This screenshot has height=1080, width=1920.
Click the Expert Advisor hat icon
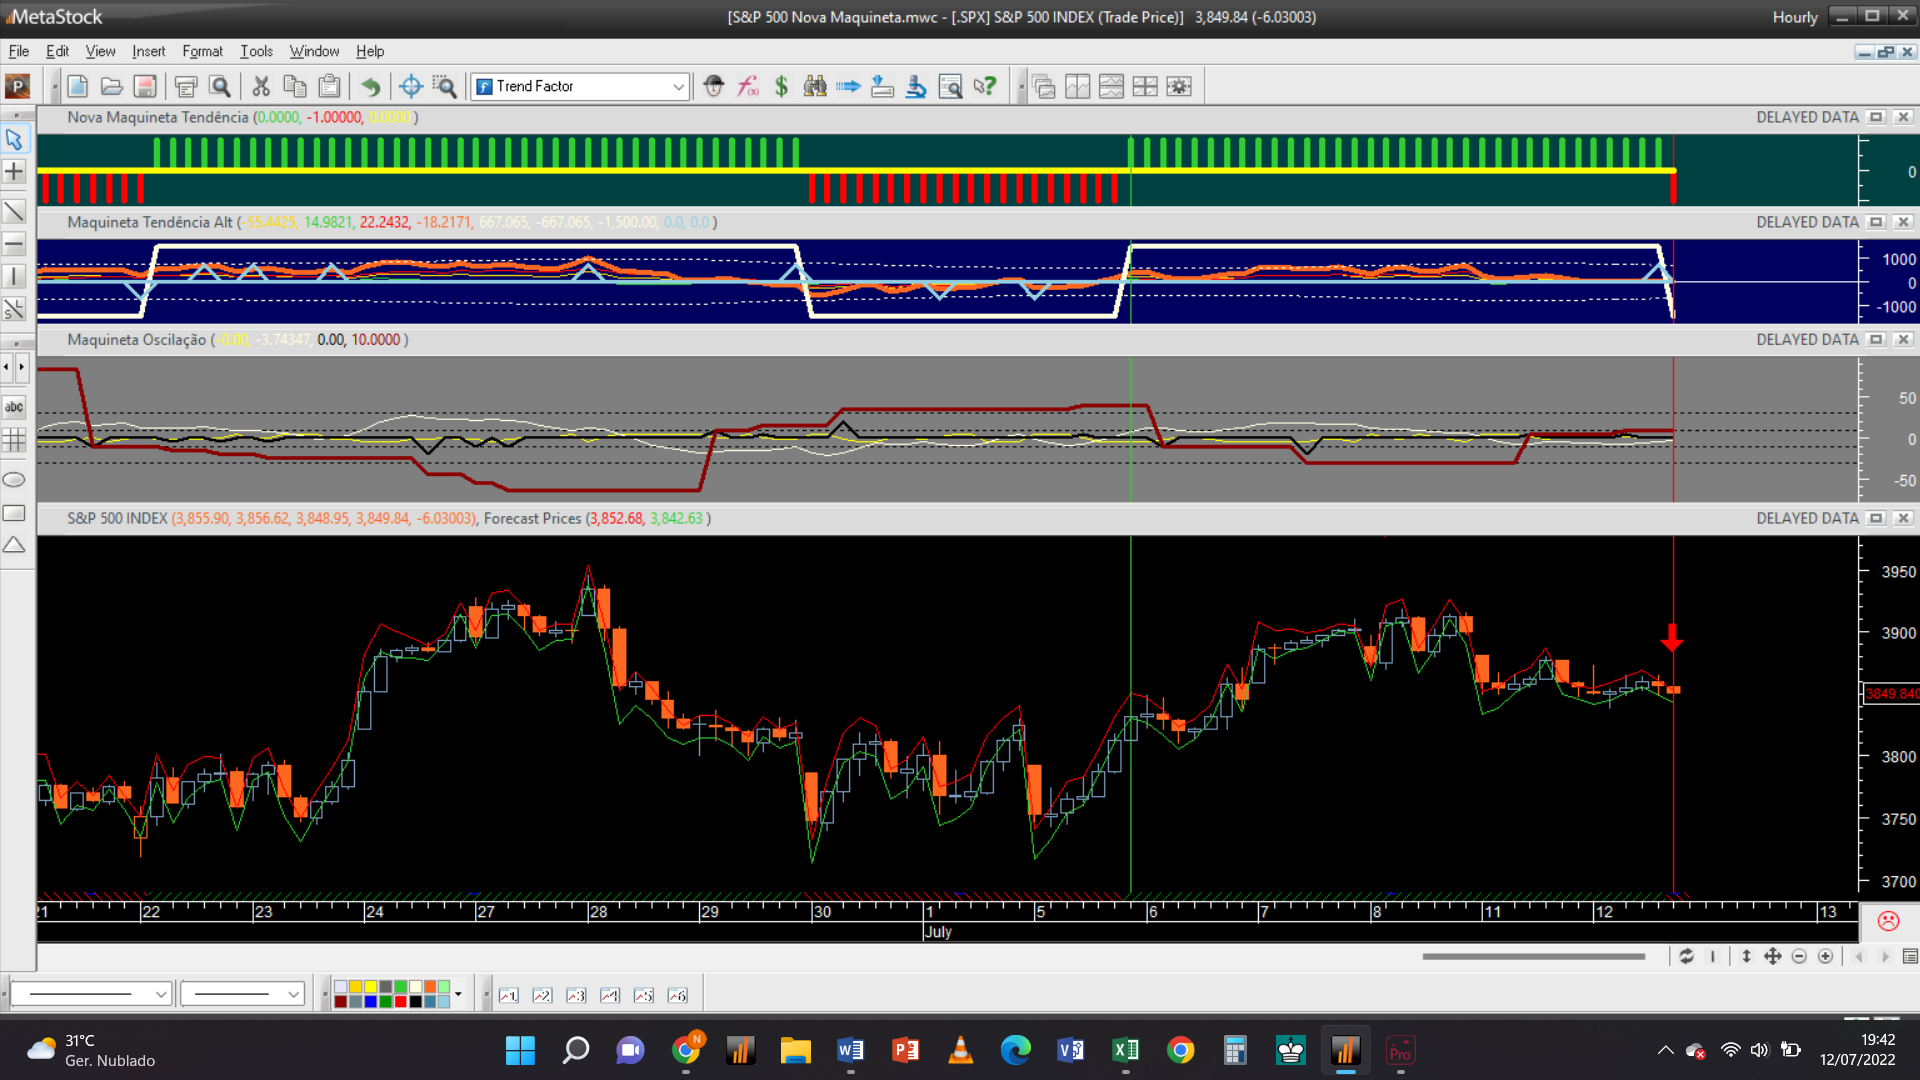coord(713,87)
